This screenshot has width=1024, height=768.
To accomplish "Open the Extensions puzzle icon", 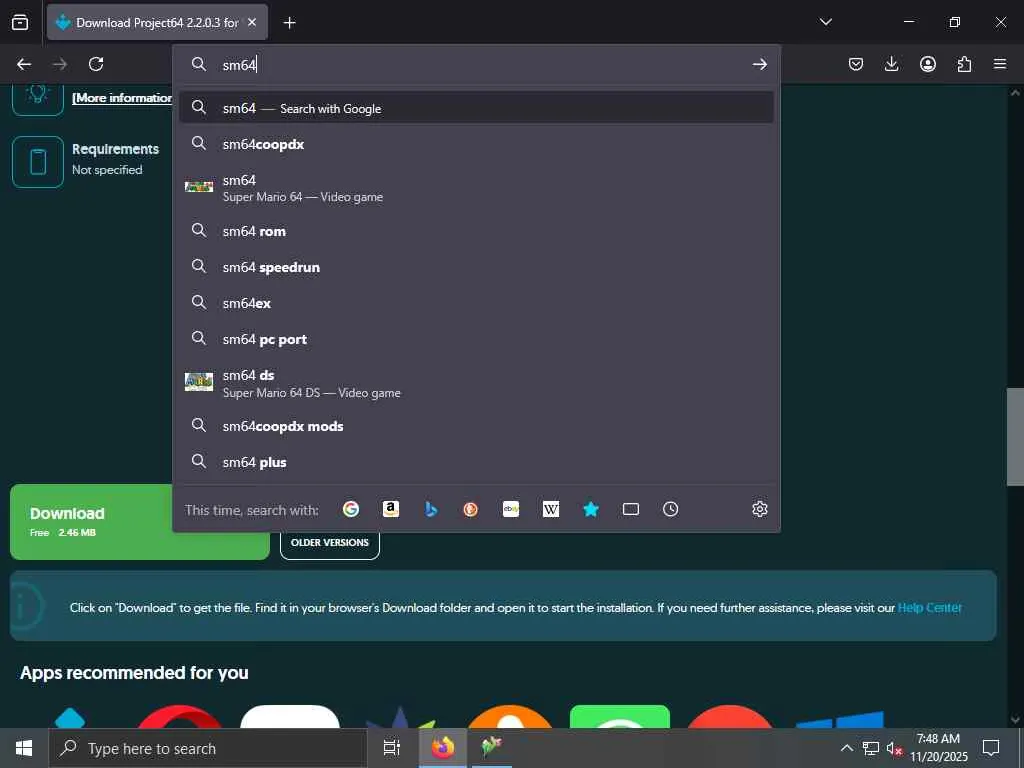I will pos(964,64).
